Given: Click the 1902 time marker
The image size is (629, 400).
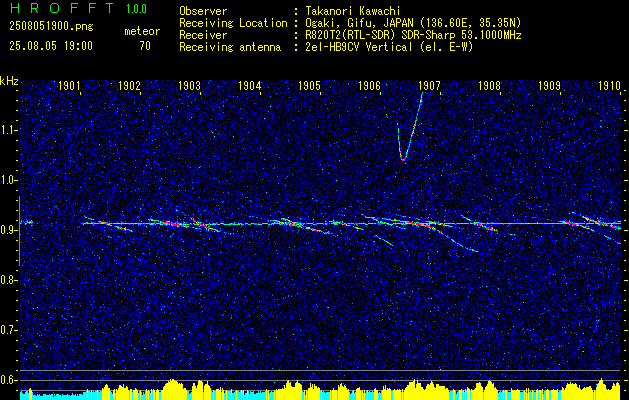Looking at the screenshot, I should 130,85.
